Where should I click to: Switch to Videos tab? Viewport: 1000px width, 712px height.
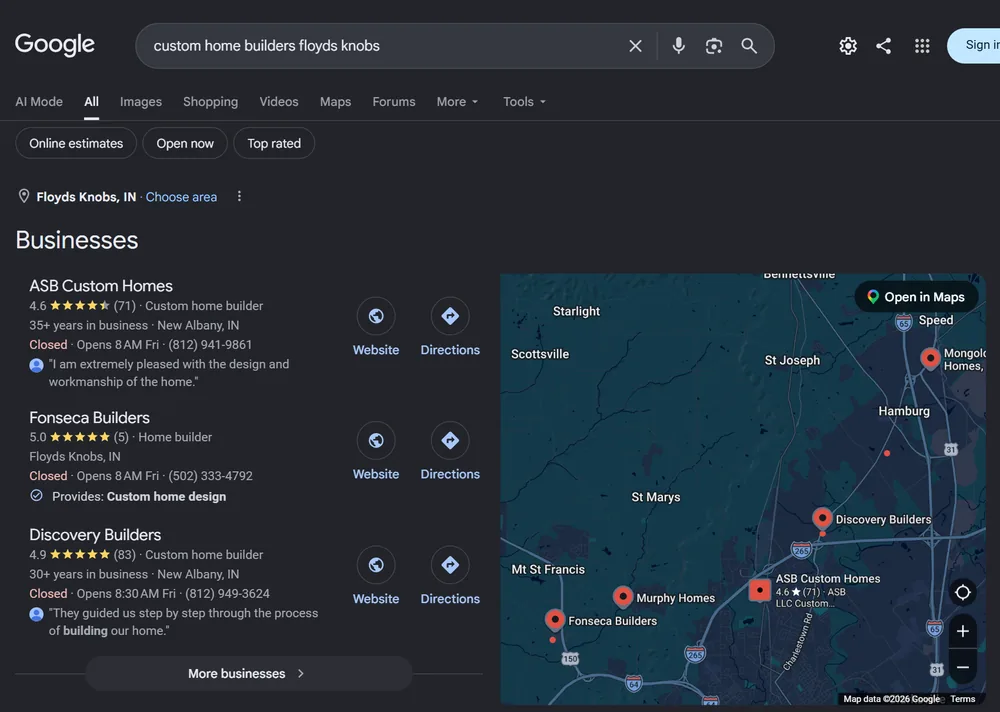[x=279, y=101]
